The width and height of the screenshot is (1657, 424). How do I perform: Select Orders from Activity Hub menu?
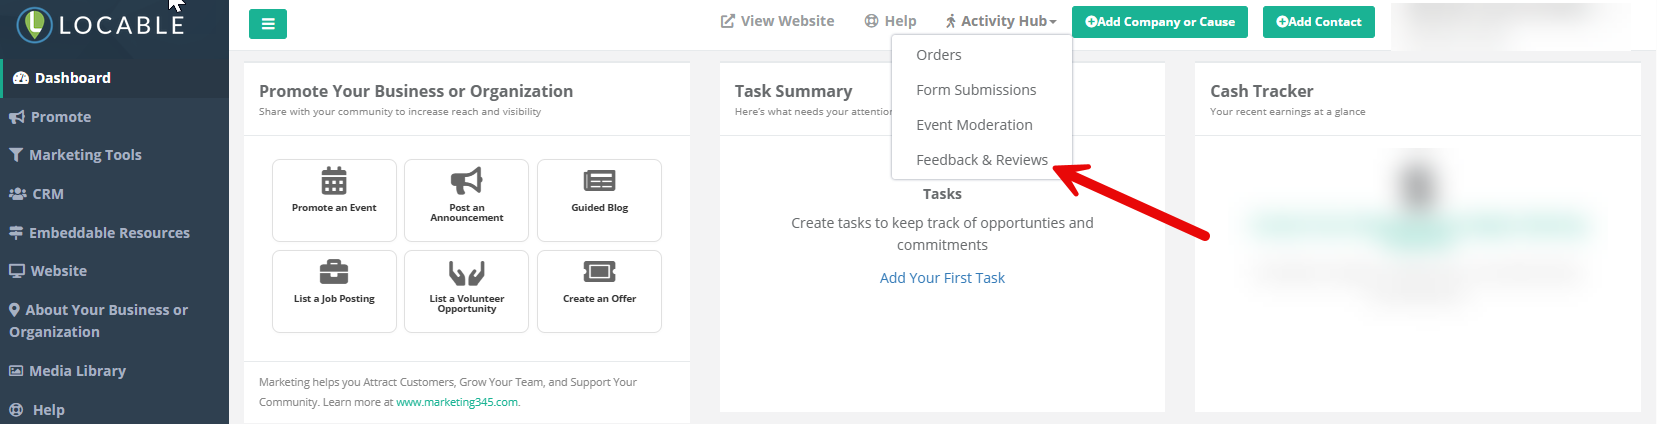click(939, 55)
